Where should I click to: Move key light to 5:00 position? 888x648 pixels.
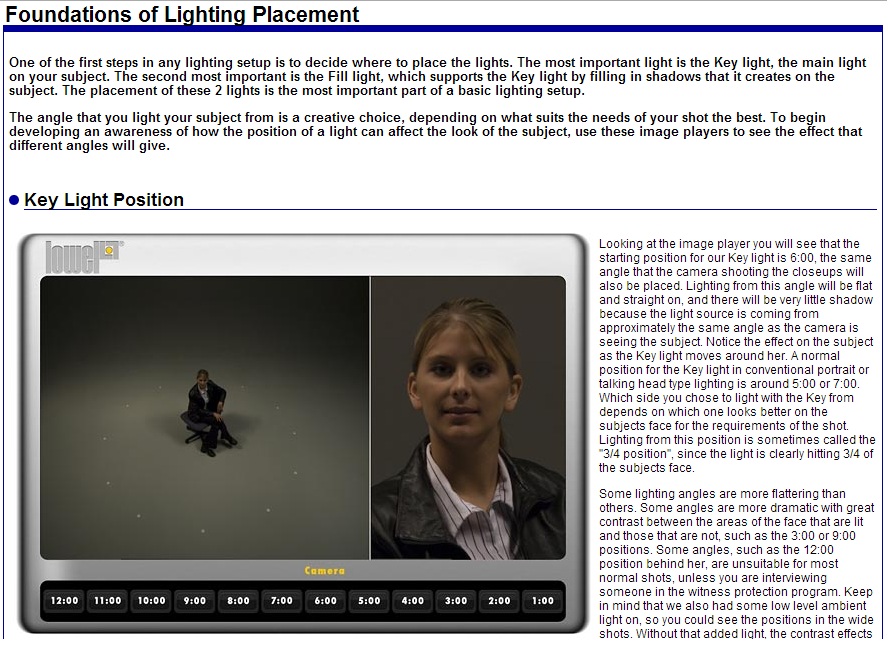pos(369,601)
